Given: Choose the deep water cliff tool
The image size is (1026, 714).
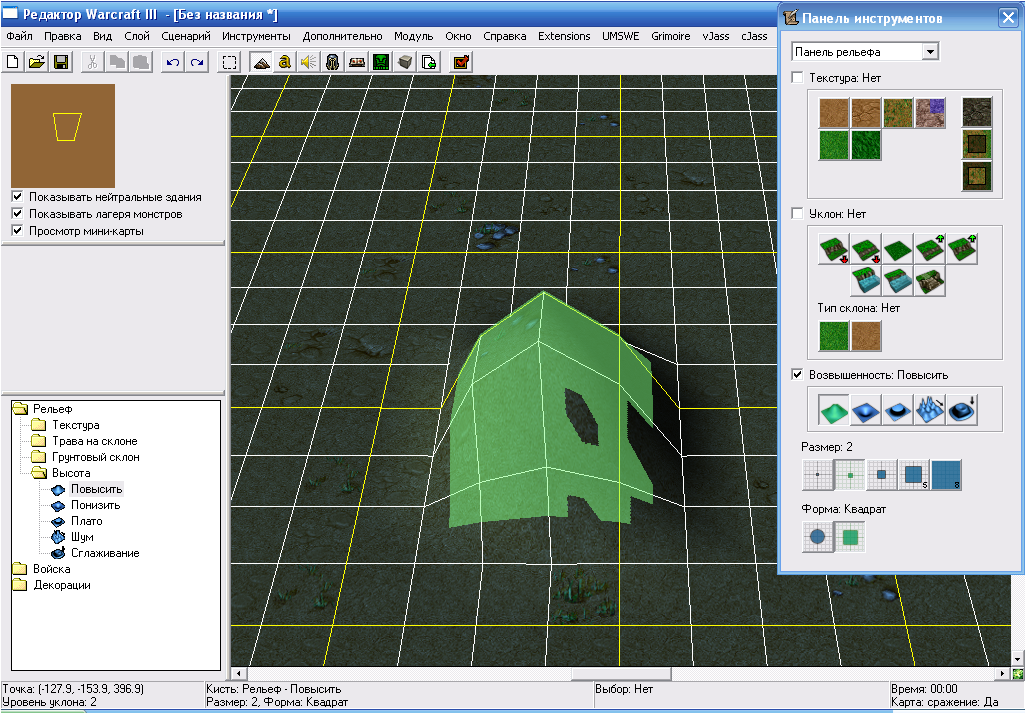Looking at the screenshot, I should click(x=866, y=281).
